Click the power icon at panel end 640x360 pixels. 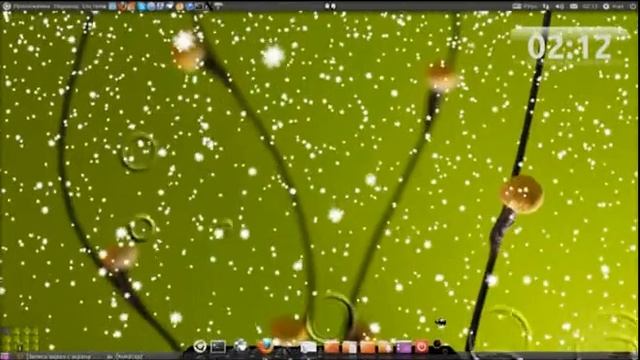[x=633, y=7]
